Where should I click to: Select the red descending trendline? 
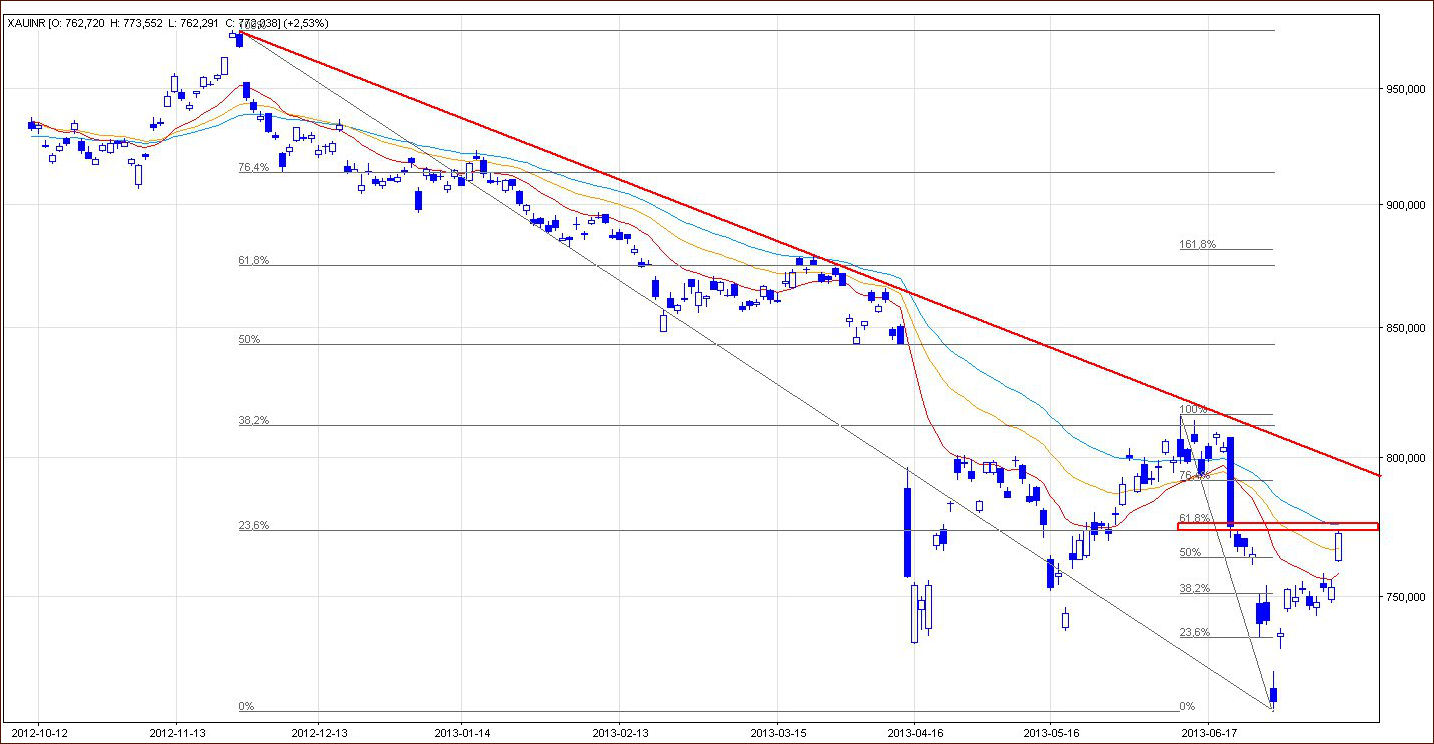(x=810, y=254)
